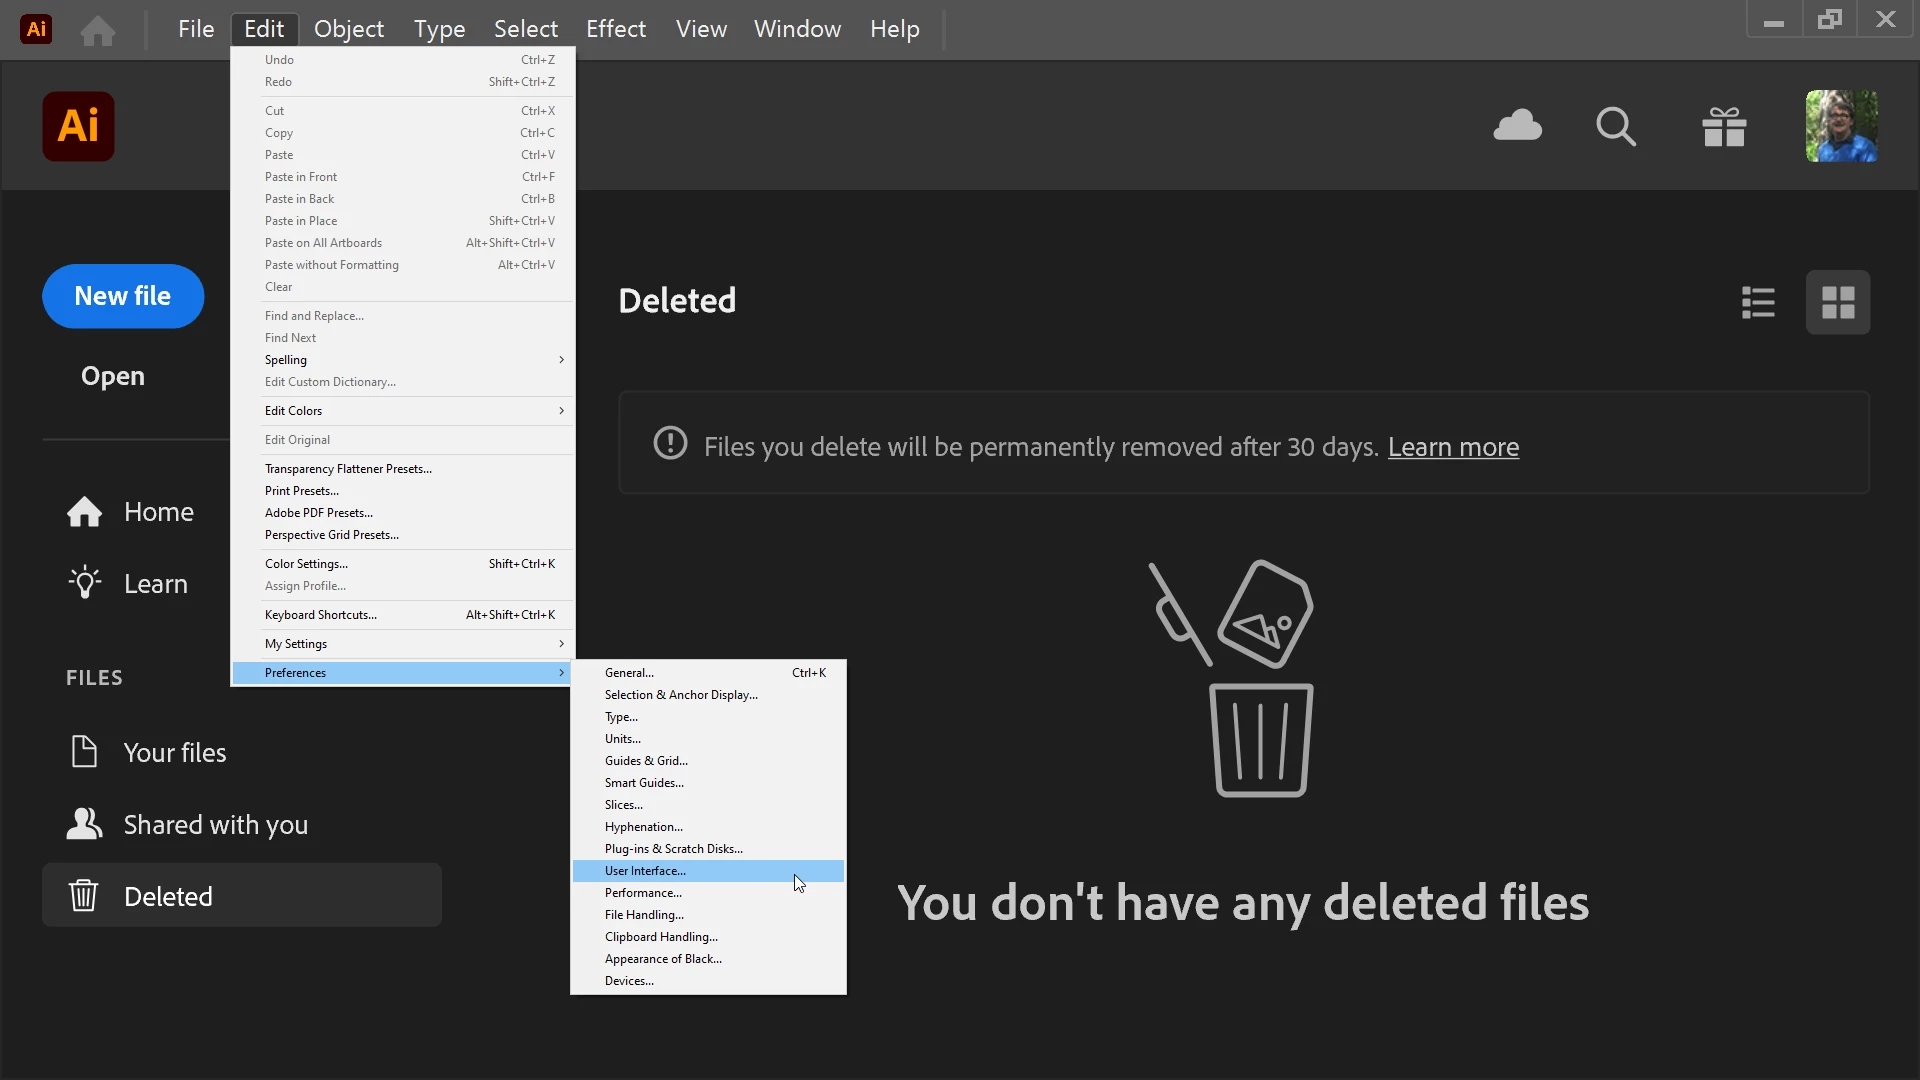The image size is (1920, 1080).
Task: Click the gift box What's New icon
Action: [x=1724, y=127]
